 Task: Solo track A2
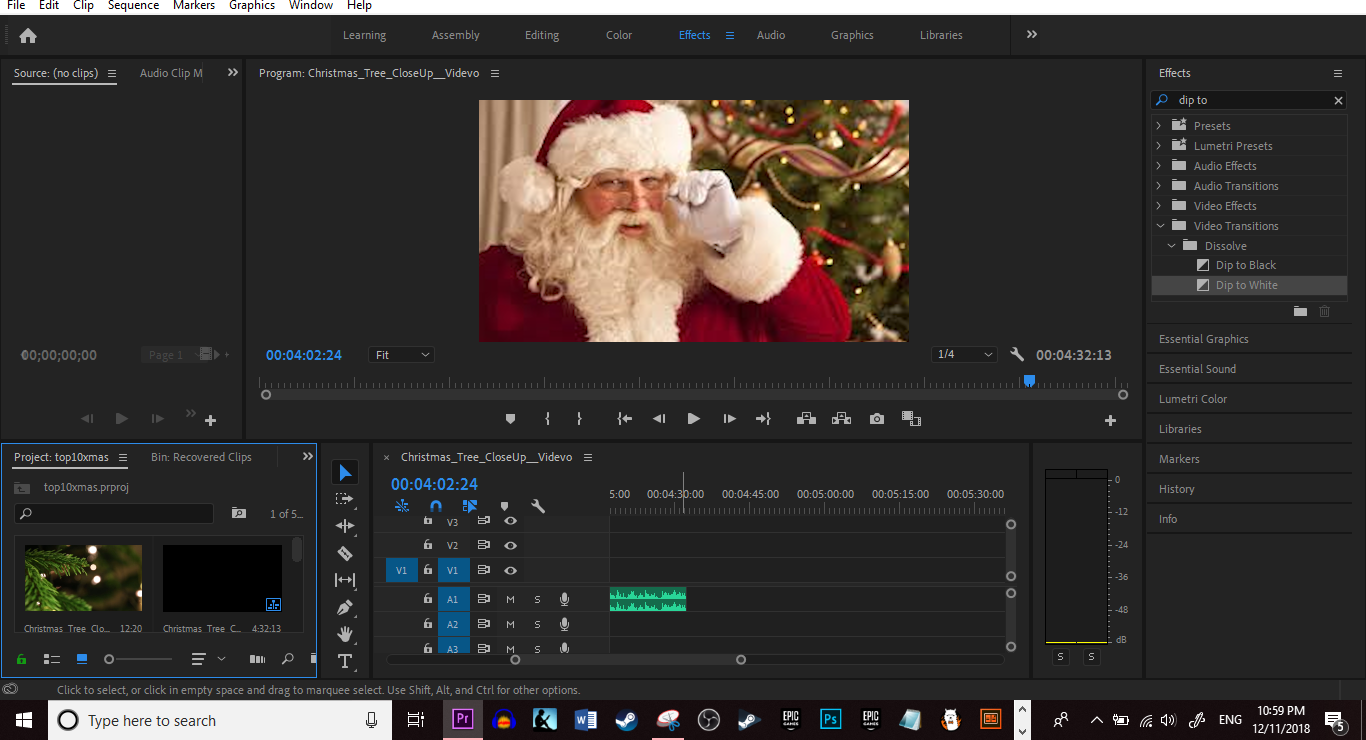click(537, 624)
